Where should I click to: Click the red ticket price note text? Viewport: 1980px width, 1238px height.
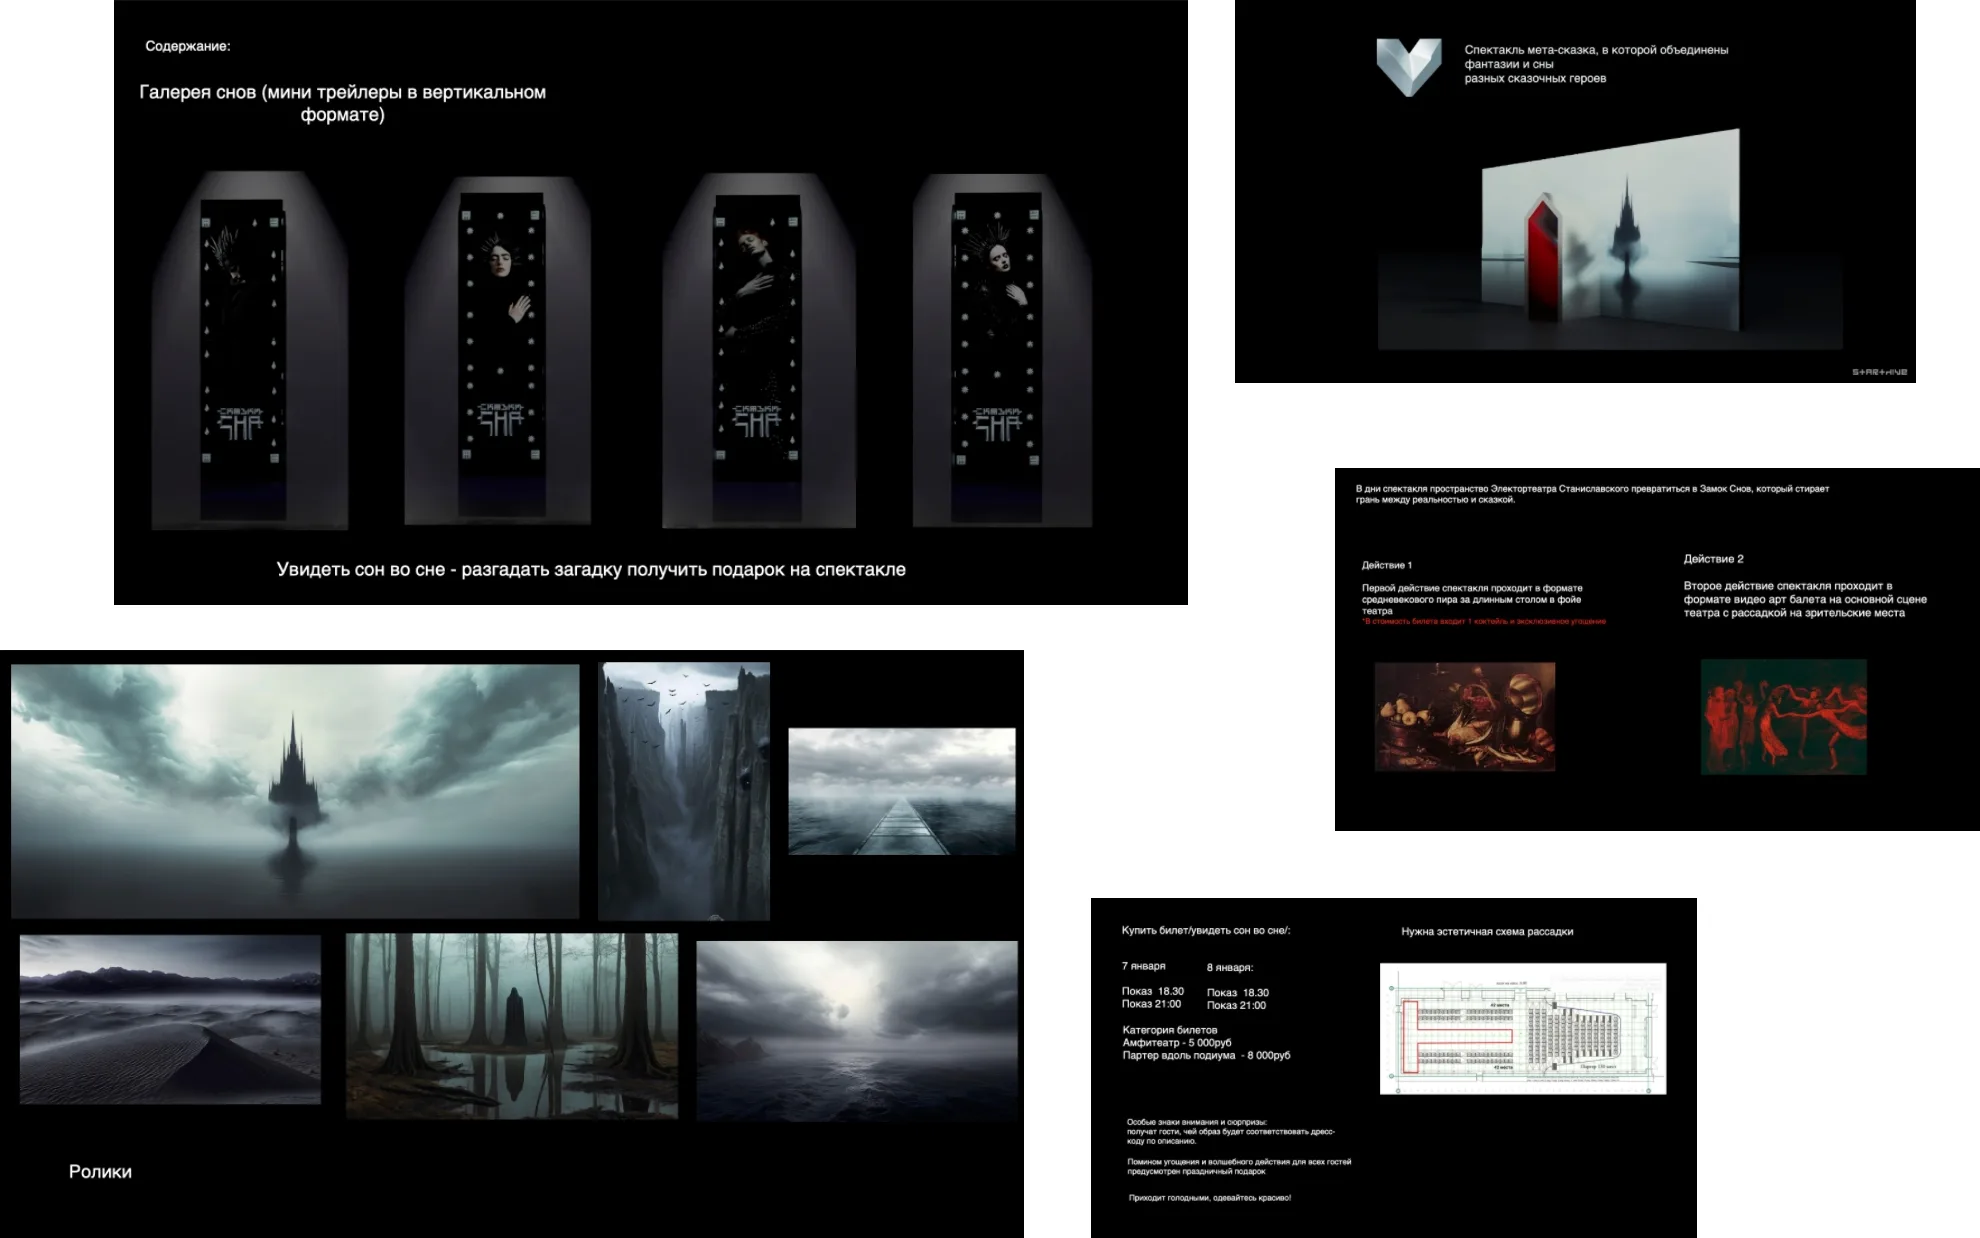1484,621
